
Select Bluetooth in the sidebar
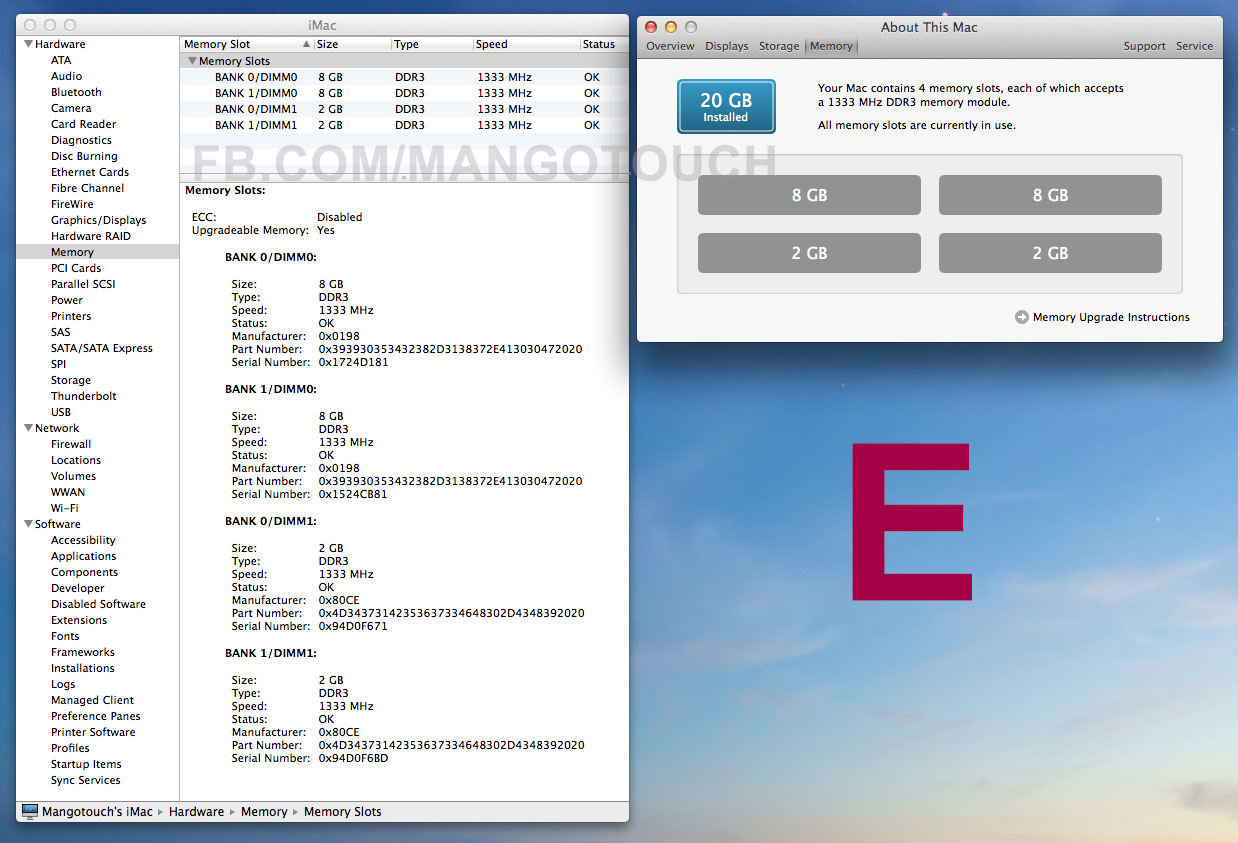coord(76,92)
